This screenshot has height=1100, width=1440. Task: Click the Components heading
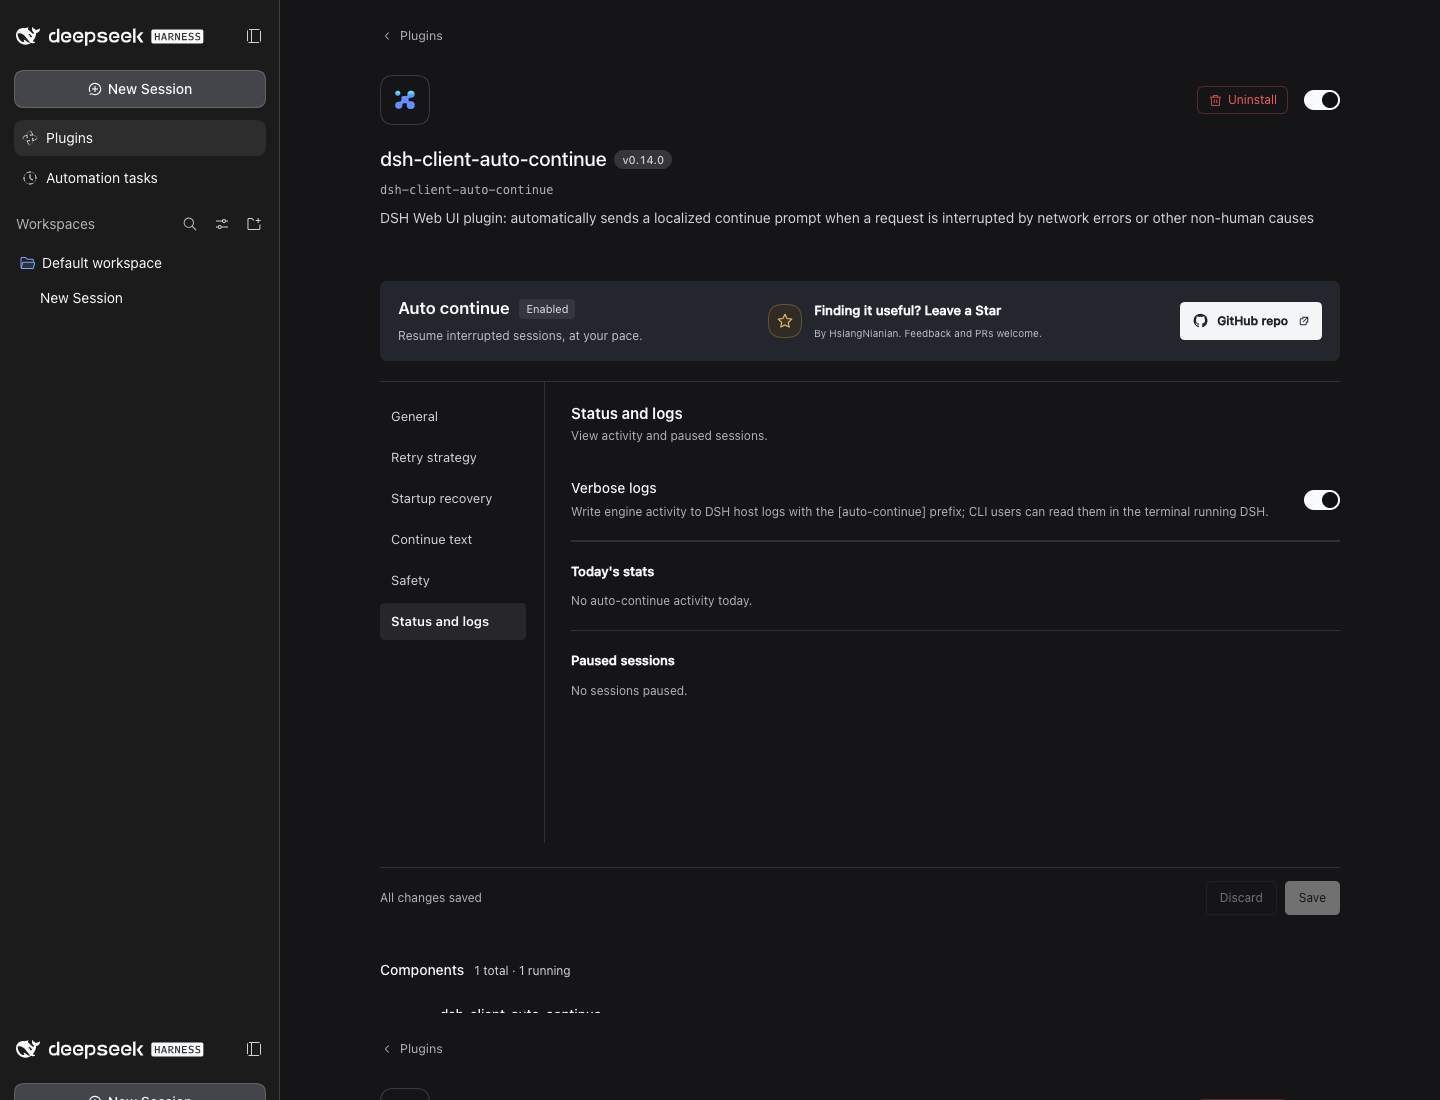click(422, 970)
